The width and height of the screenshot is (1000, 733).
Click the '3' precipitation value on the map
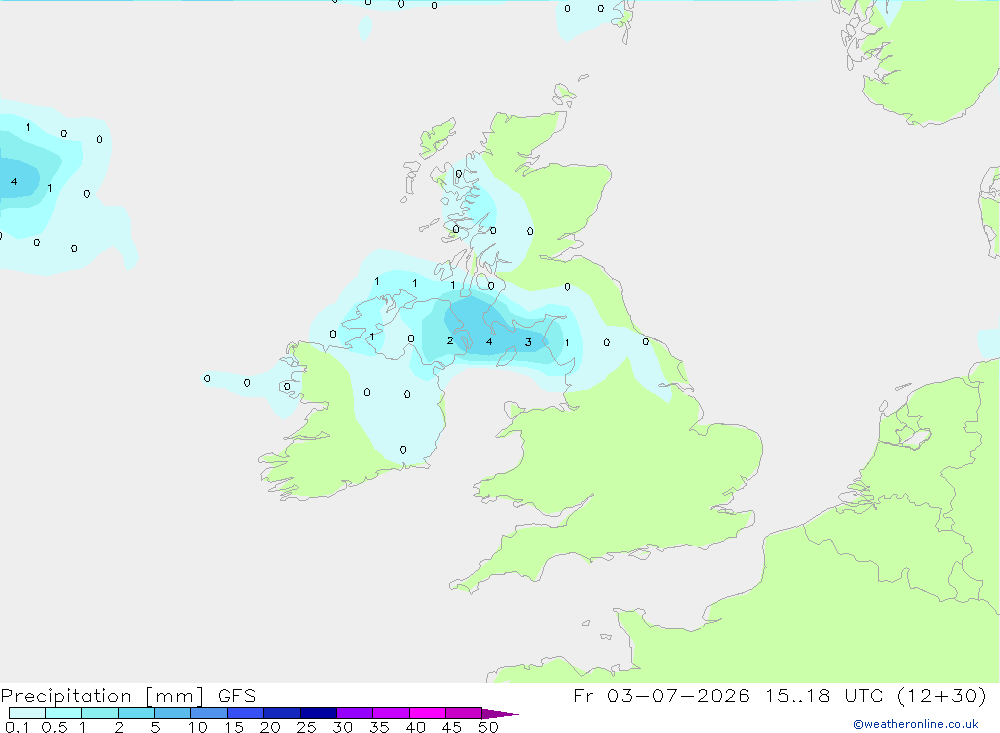point(528,342)
